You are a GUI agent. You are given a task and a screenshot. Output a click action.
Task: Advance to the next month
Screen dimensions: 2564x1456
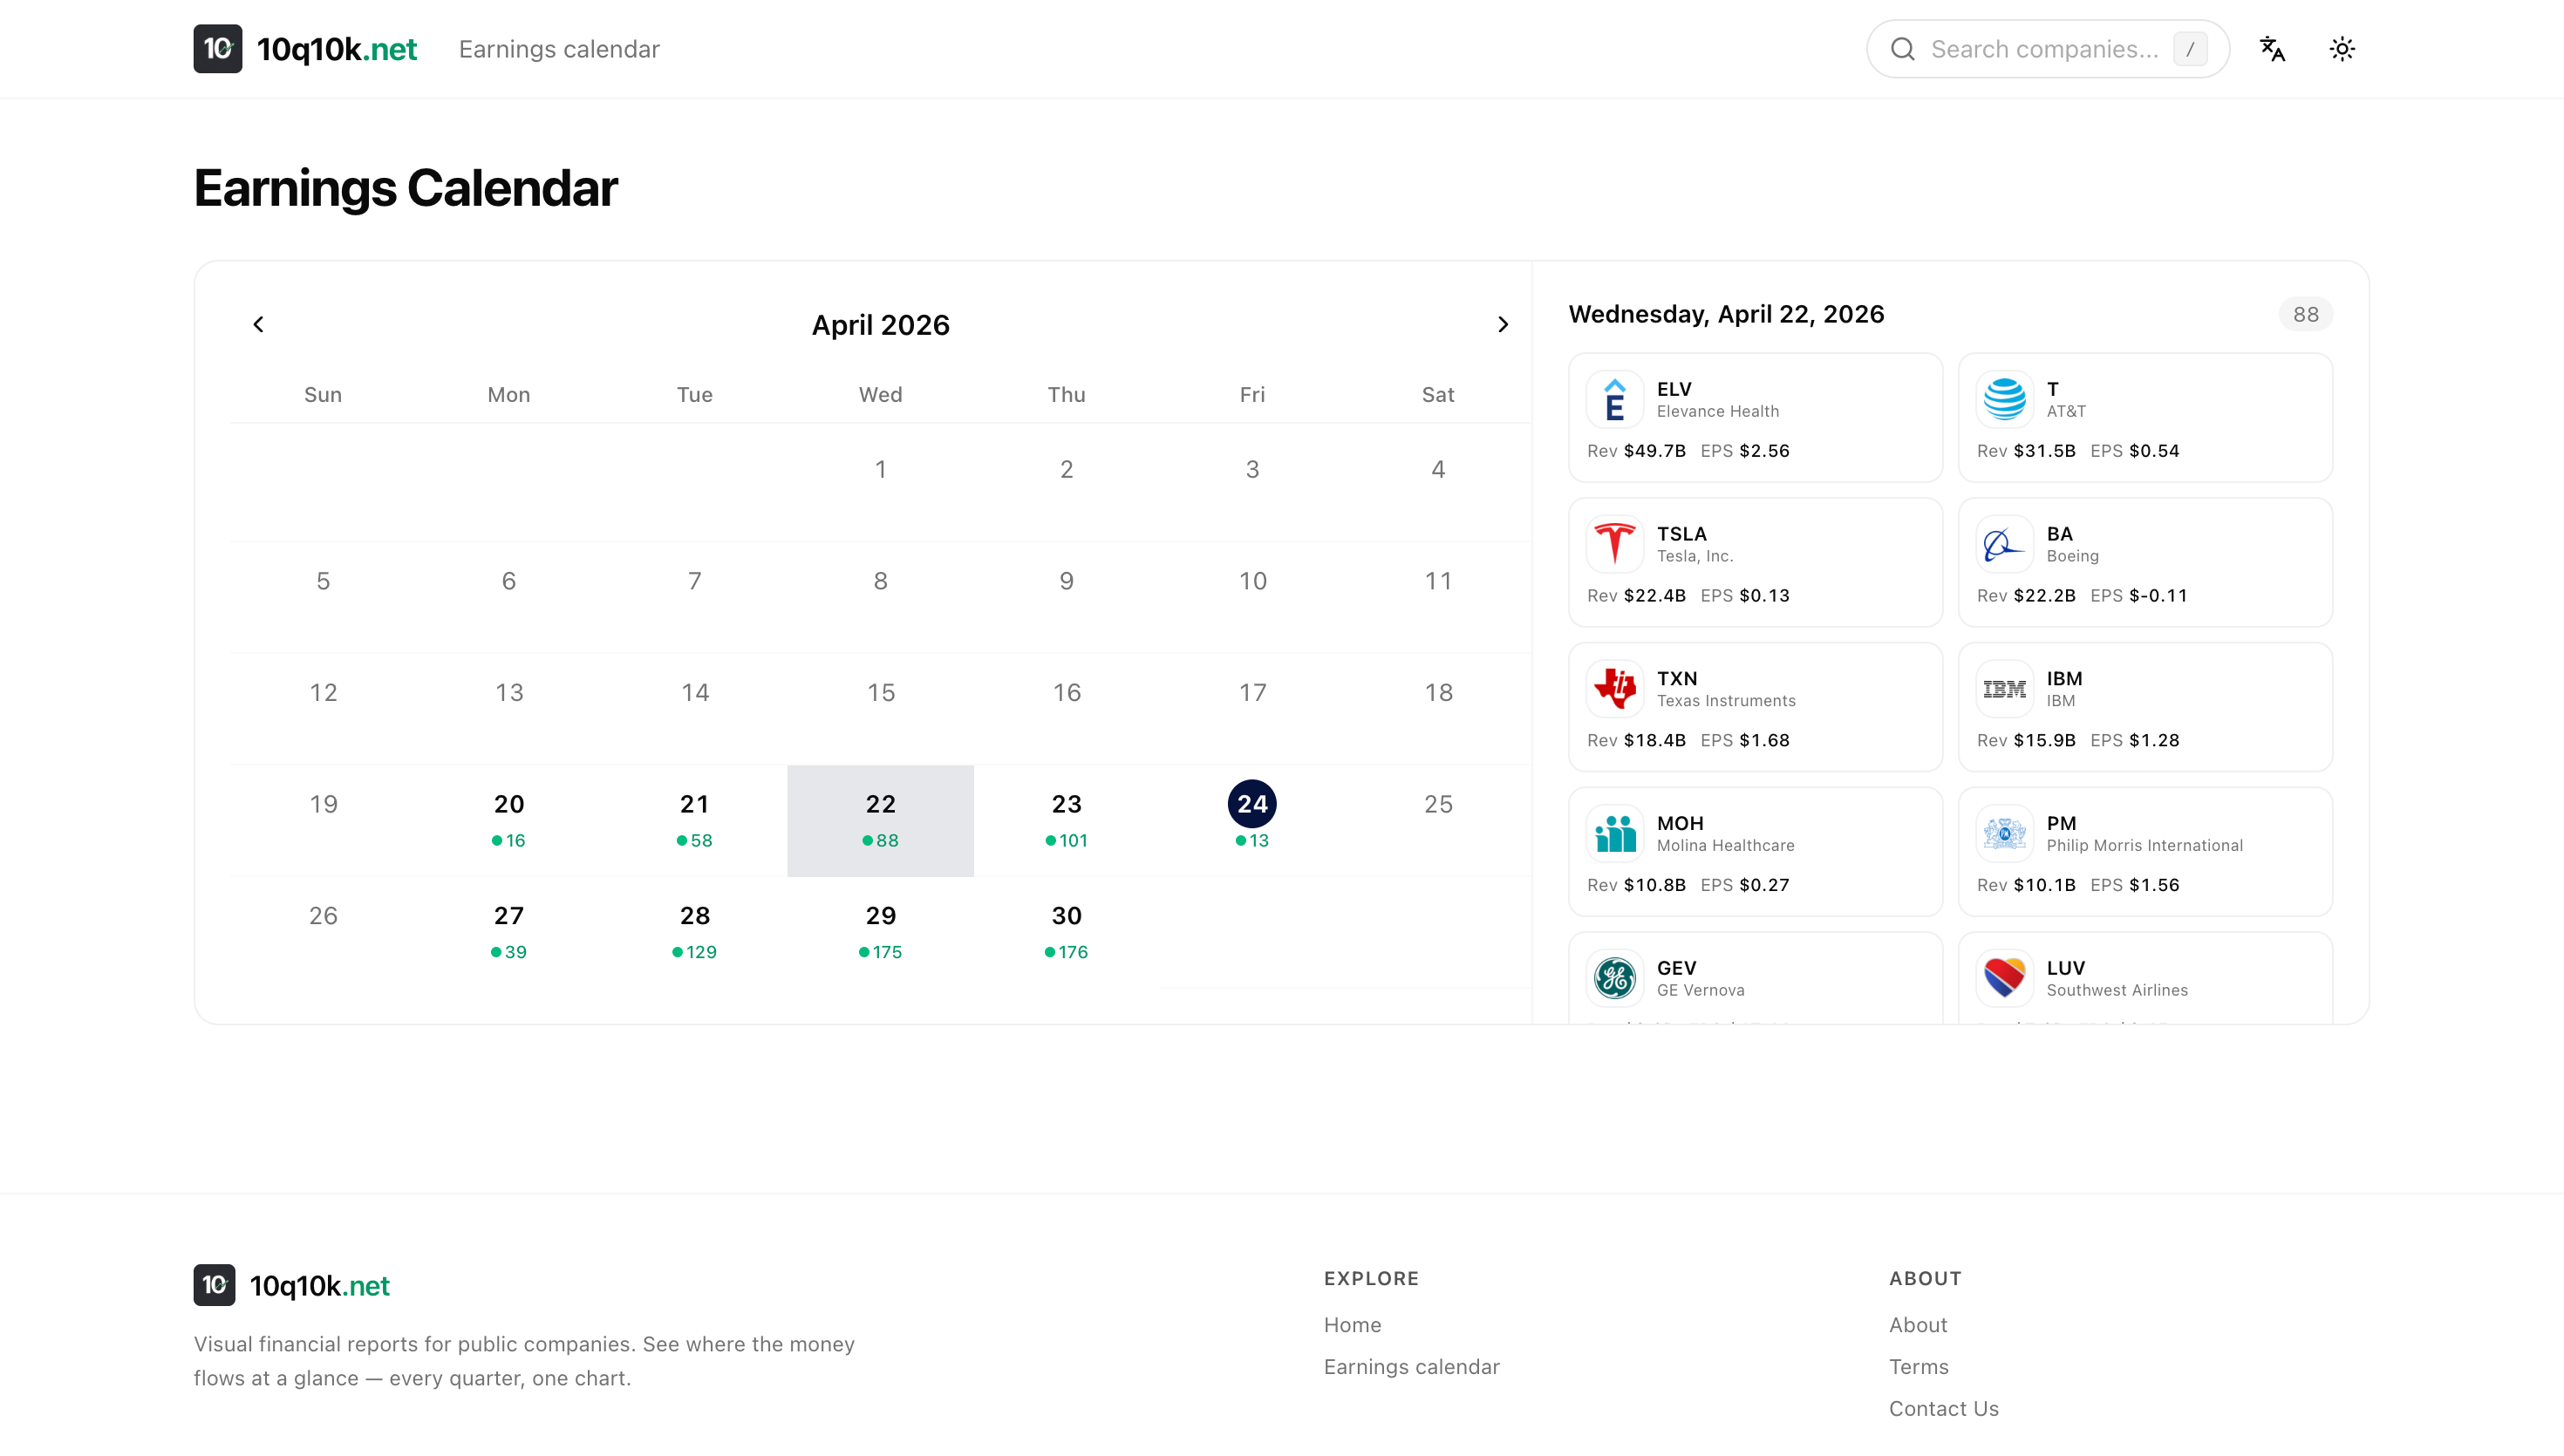coord(1503,324)
